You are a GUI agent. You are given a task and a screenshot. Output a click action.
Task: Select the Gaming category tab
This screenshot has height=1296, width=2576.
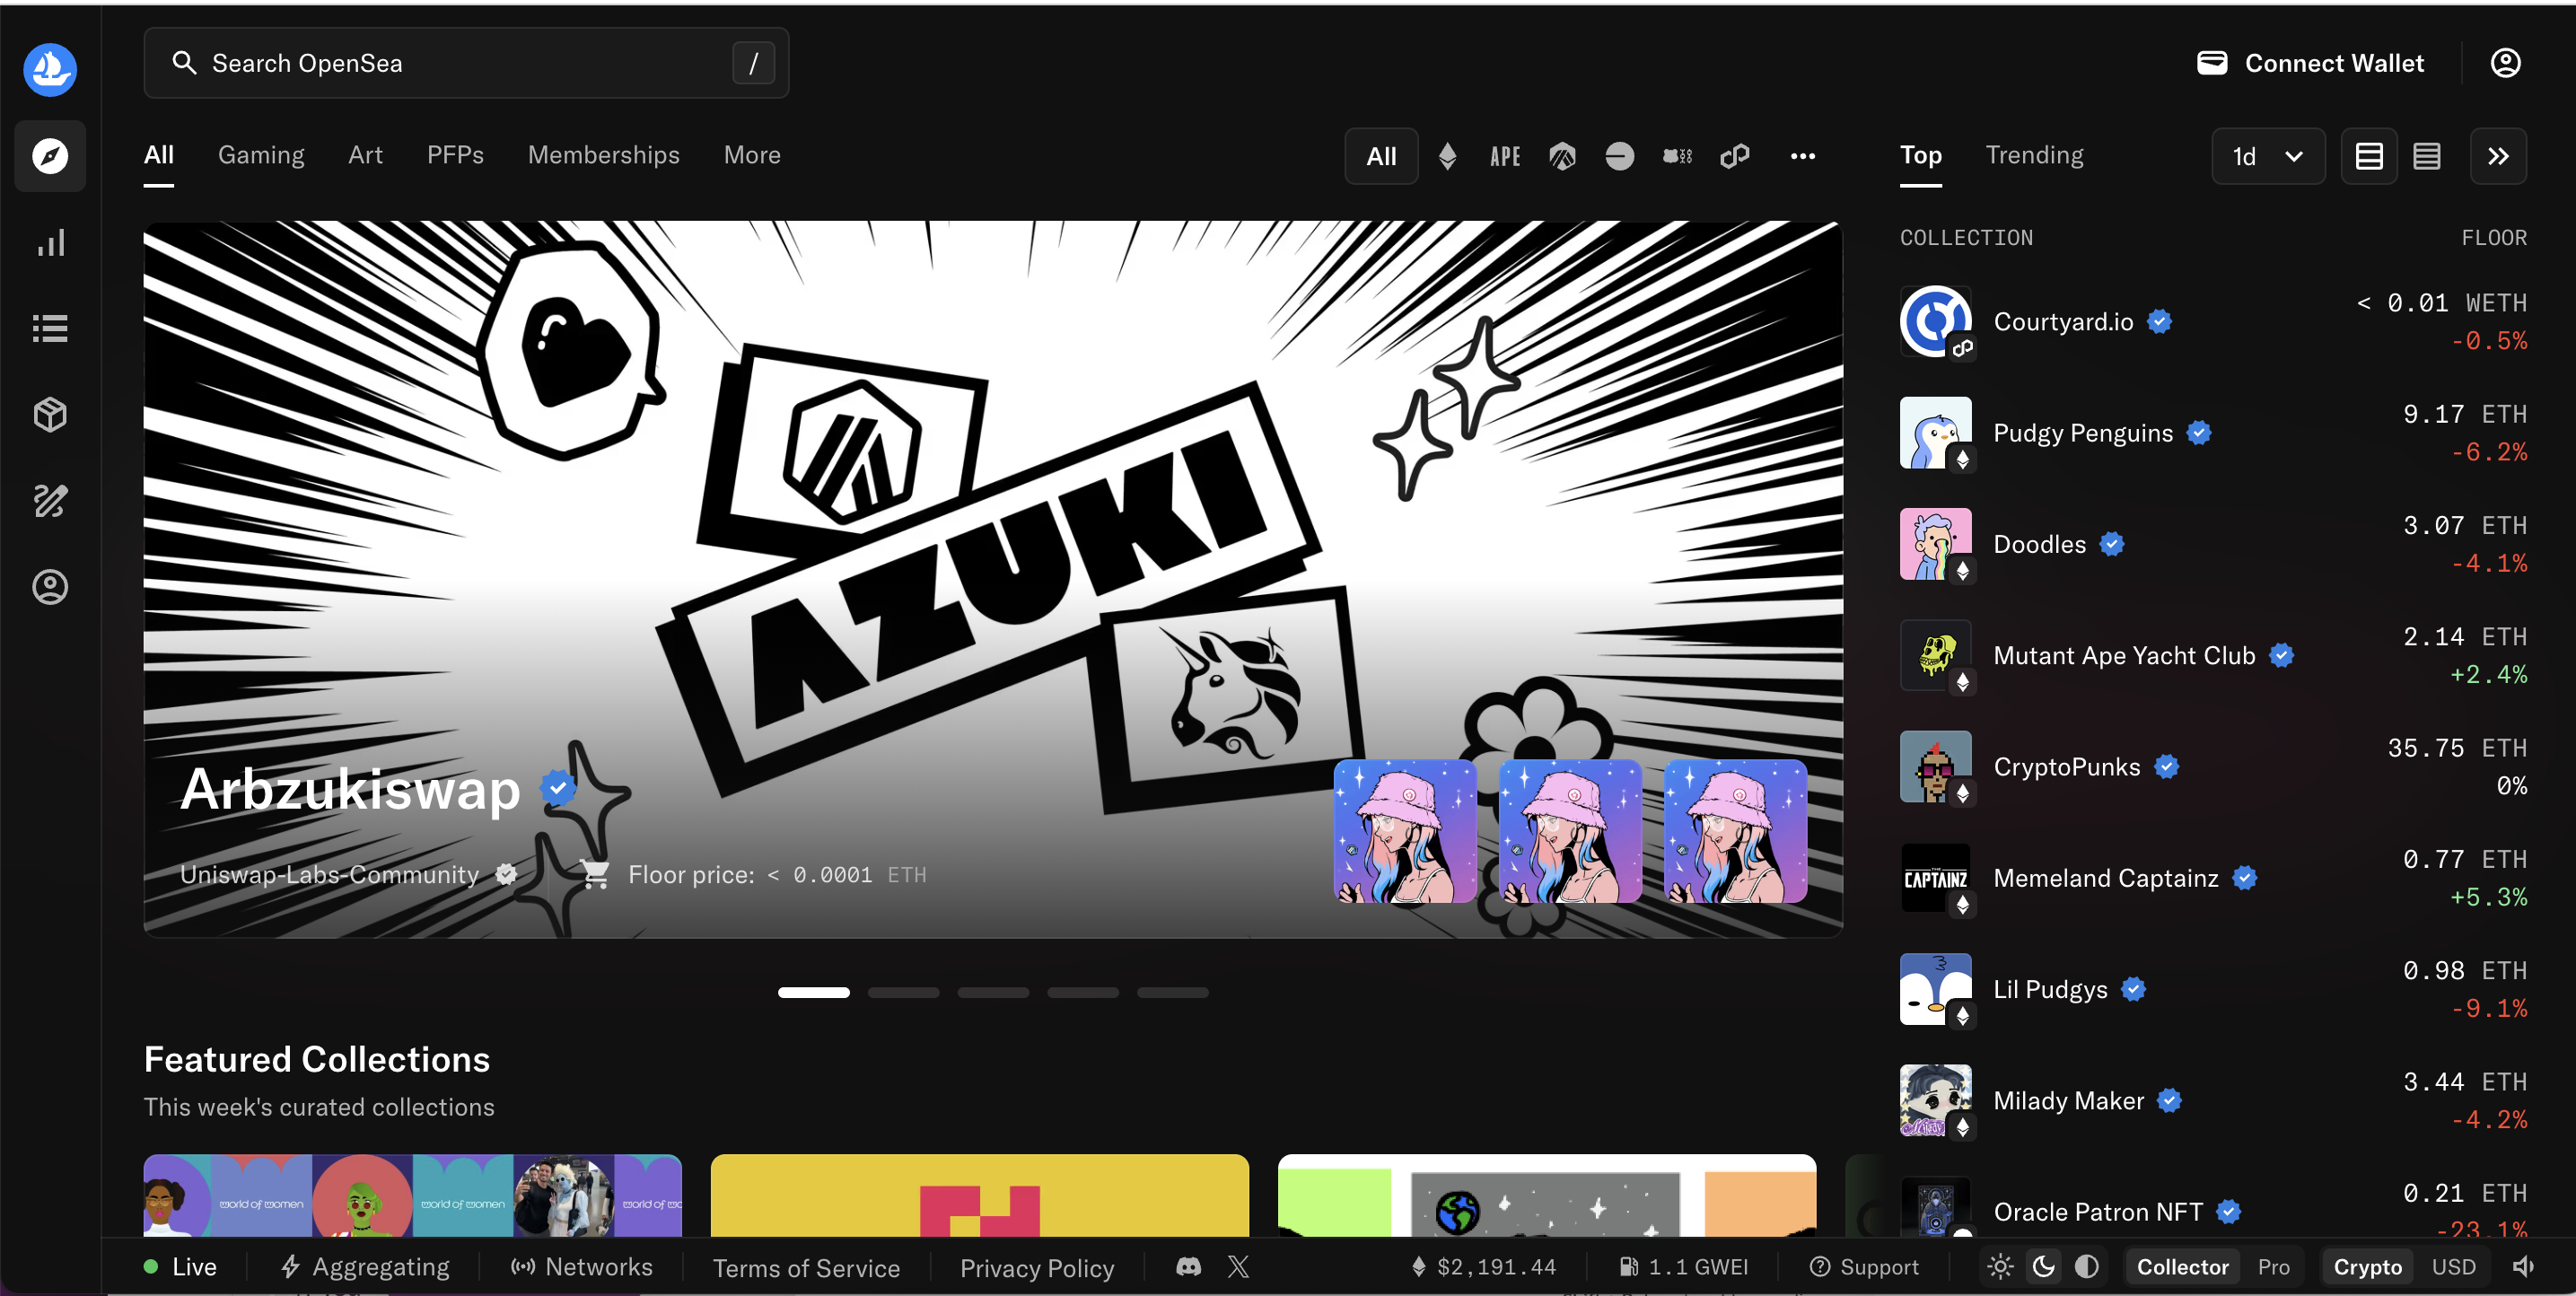[261, 155]
